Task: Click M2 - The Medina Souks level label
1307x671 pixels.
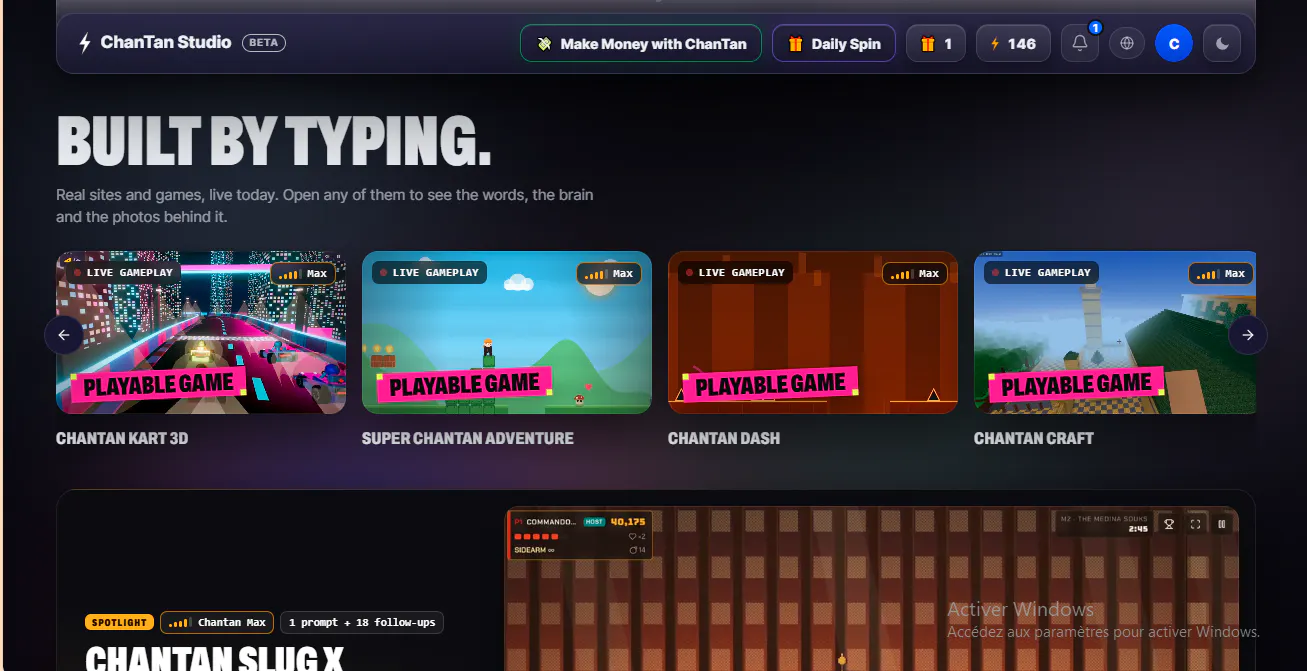Action: [1106, 518]
